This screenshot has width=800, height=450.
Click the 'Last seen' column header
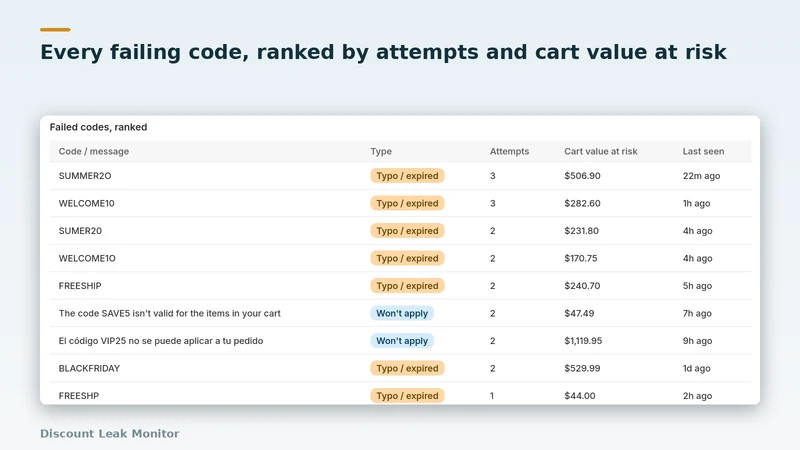click(x=703, y=152)
